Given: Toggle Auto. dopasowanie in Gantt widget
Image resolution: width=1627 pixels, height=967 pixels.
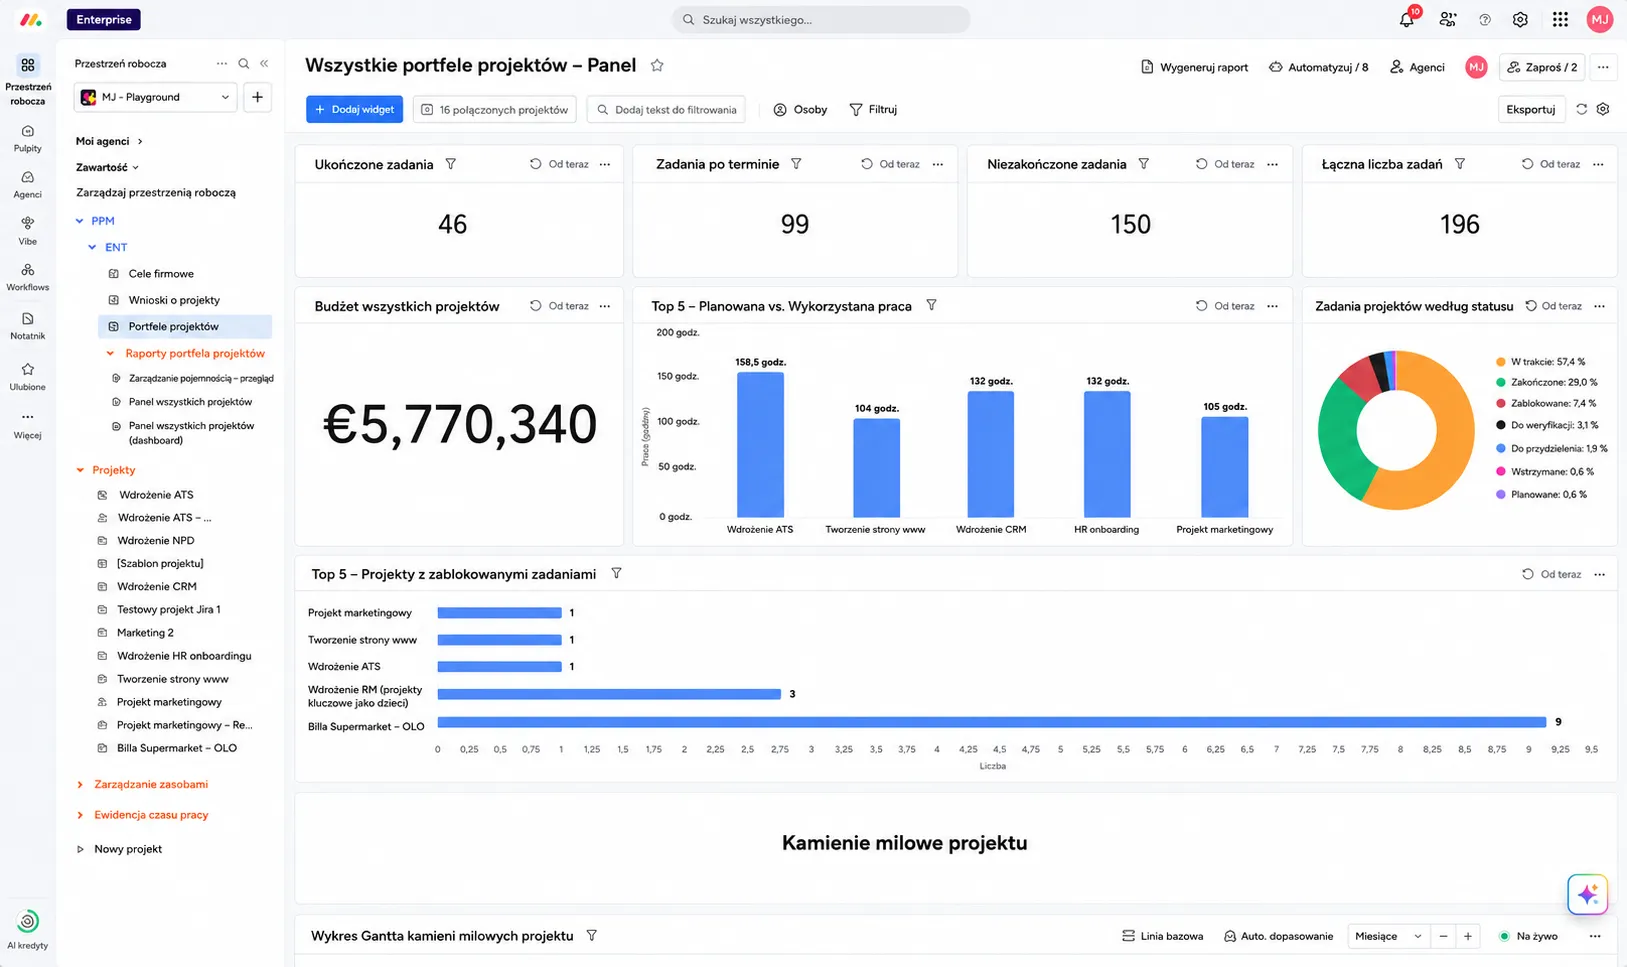Looking at the screenshot, I should (x=1279, y=936).
